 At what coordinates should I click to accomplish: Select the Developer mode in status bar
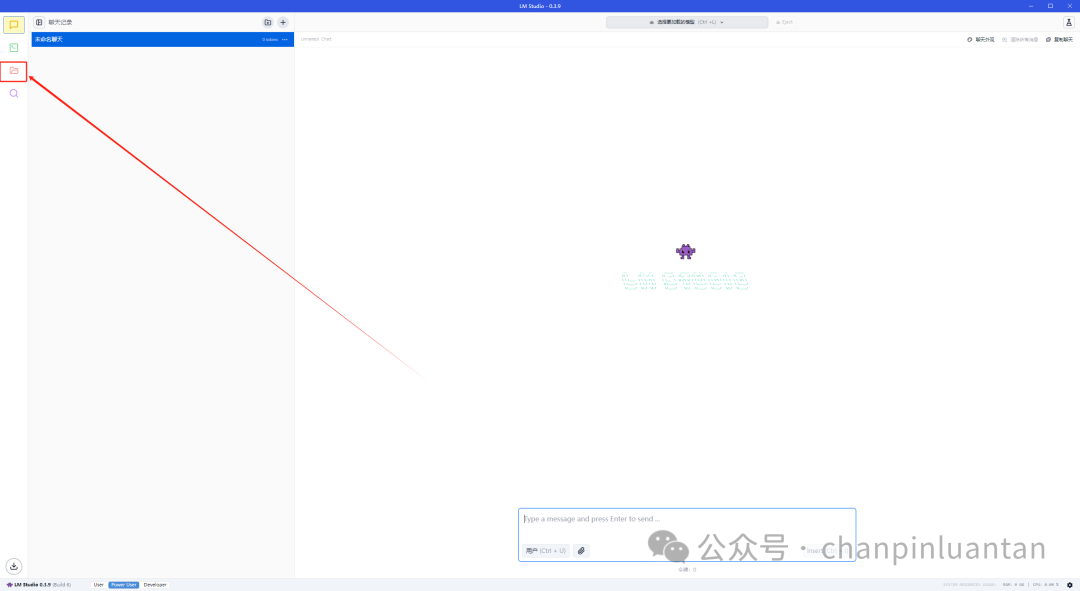pyautogui.click(x=155, y=585)
